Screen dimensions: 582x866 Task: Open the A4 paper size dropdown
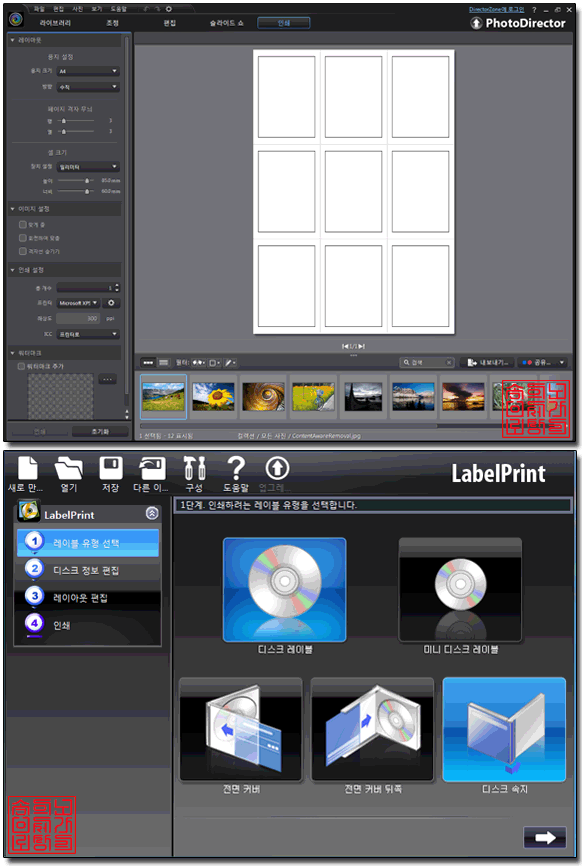coord(88,71)
